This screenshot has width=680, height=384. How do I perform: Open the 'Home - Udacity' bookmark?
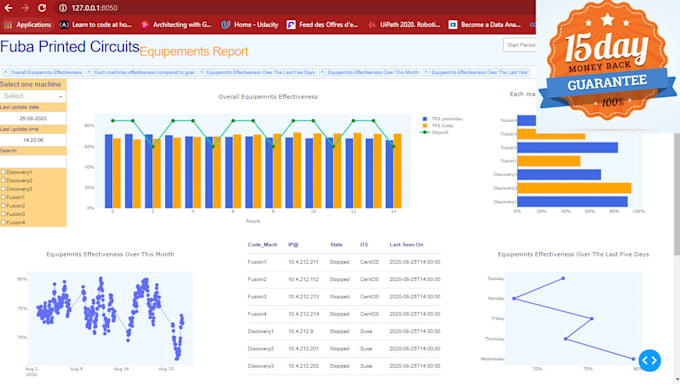pos(250,25)
